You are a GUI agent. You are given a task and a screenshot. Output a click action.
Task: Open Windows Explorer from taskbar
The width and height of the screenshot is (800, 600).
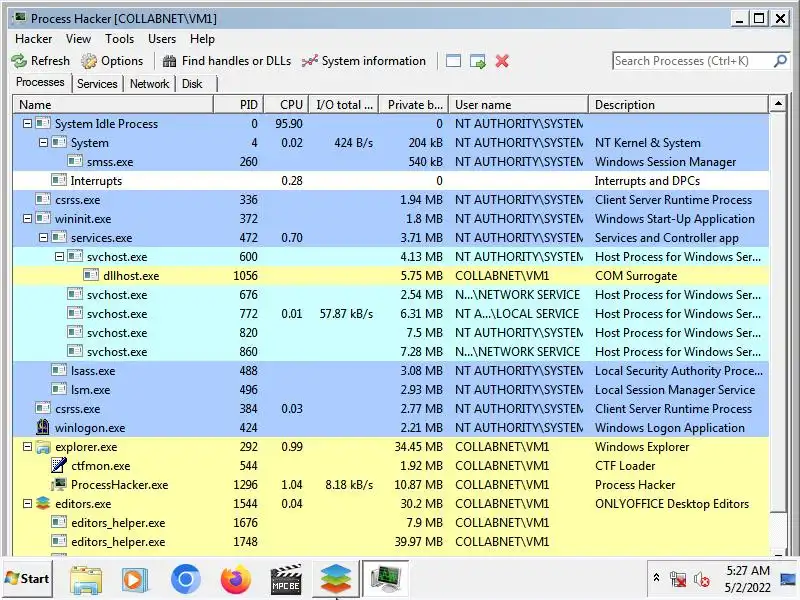86,580
